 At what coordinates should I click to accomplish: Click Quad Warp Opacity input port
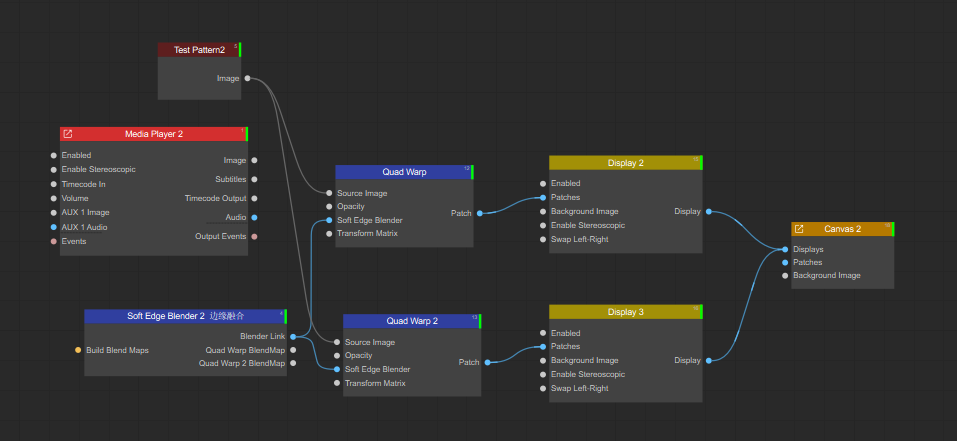[x=329, y=207]
